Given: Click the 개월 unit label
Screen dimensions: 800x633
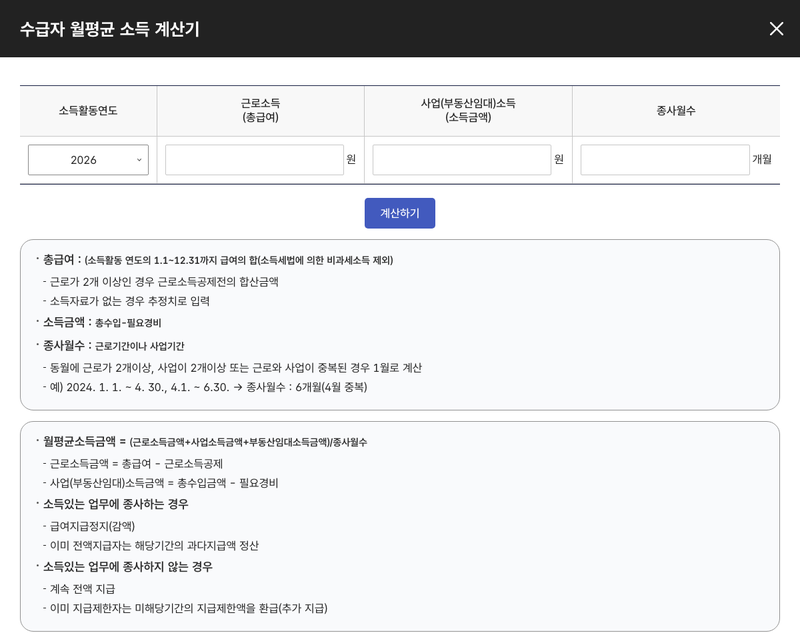Looking at the screenshot, I should 762,159.
